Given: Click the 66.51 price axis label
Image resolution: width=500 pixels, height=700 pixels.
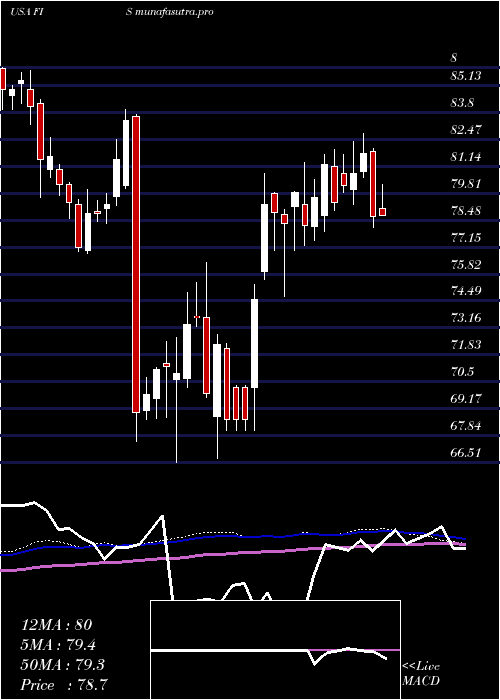Looking at the screenshot, I should coord(466,452).
